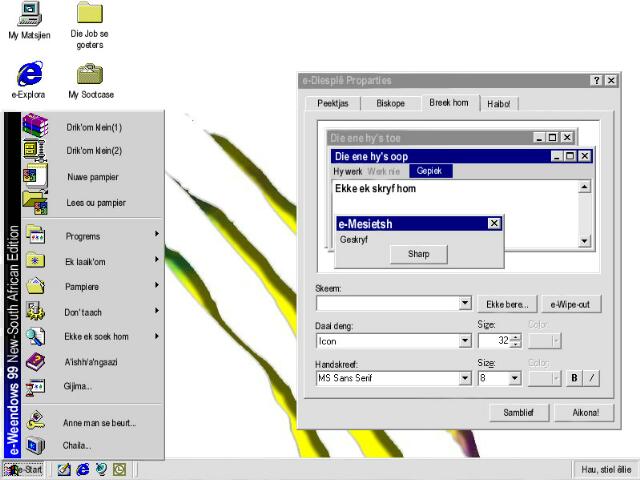Click the question mark help button in dialog

[x=597, y=81]
